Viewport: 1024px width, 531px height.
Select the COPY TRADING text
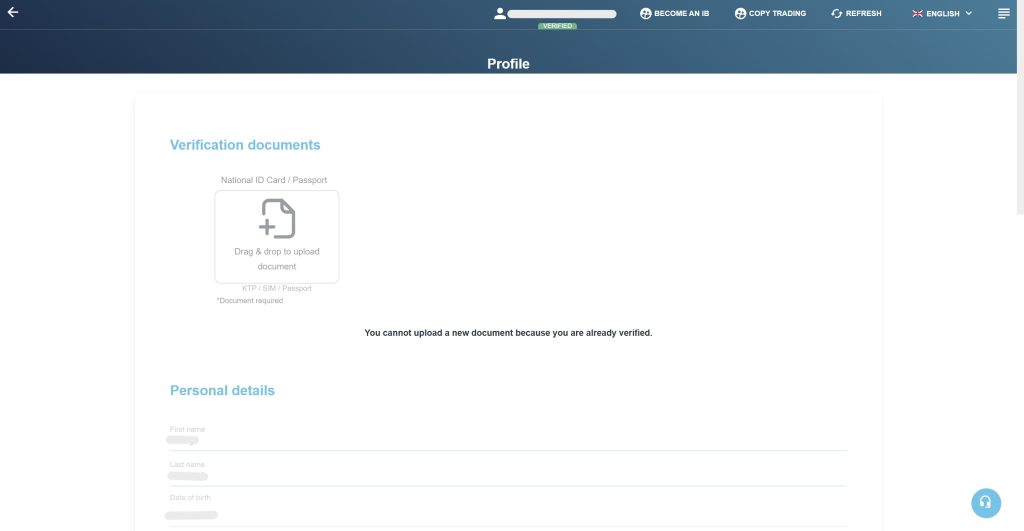coord(777,14)
